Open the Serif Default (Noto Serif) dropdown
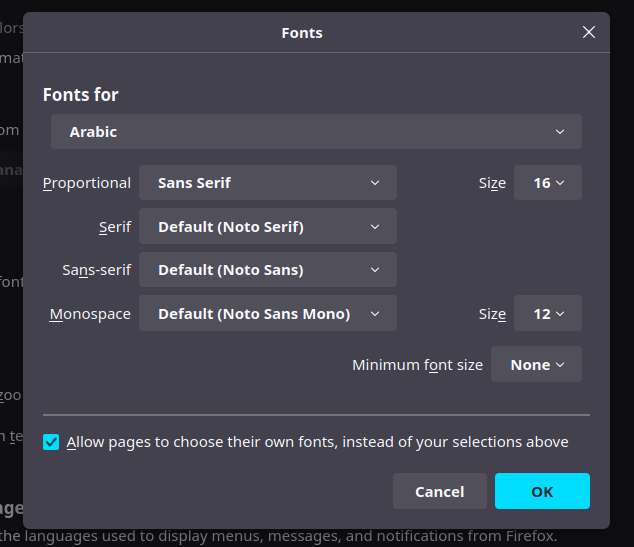Viewport: 634px width, 547px height. [268, 226]
